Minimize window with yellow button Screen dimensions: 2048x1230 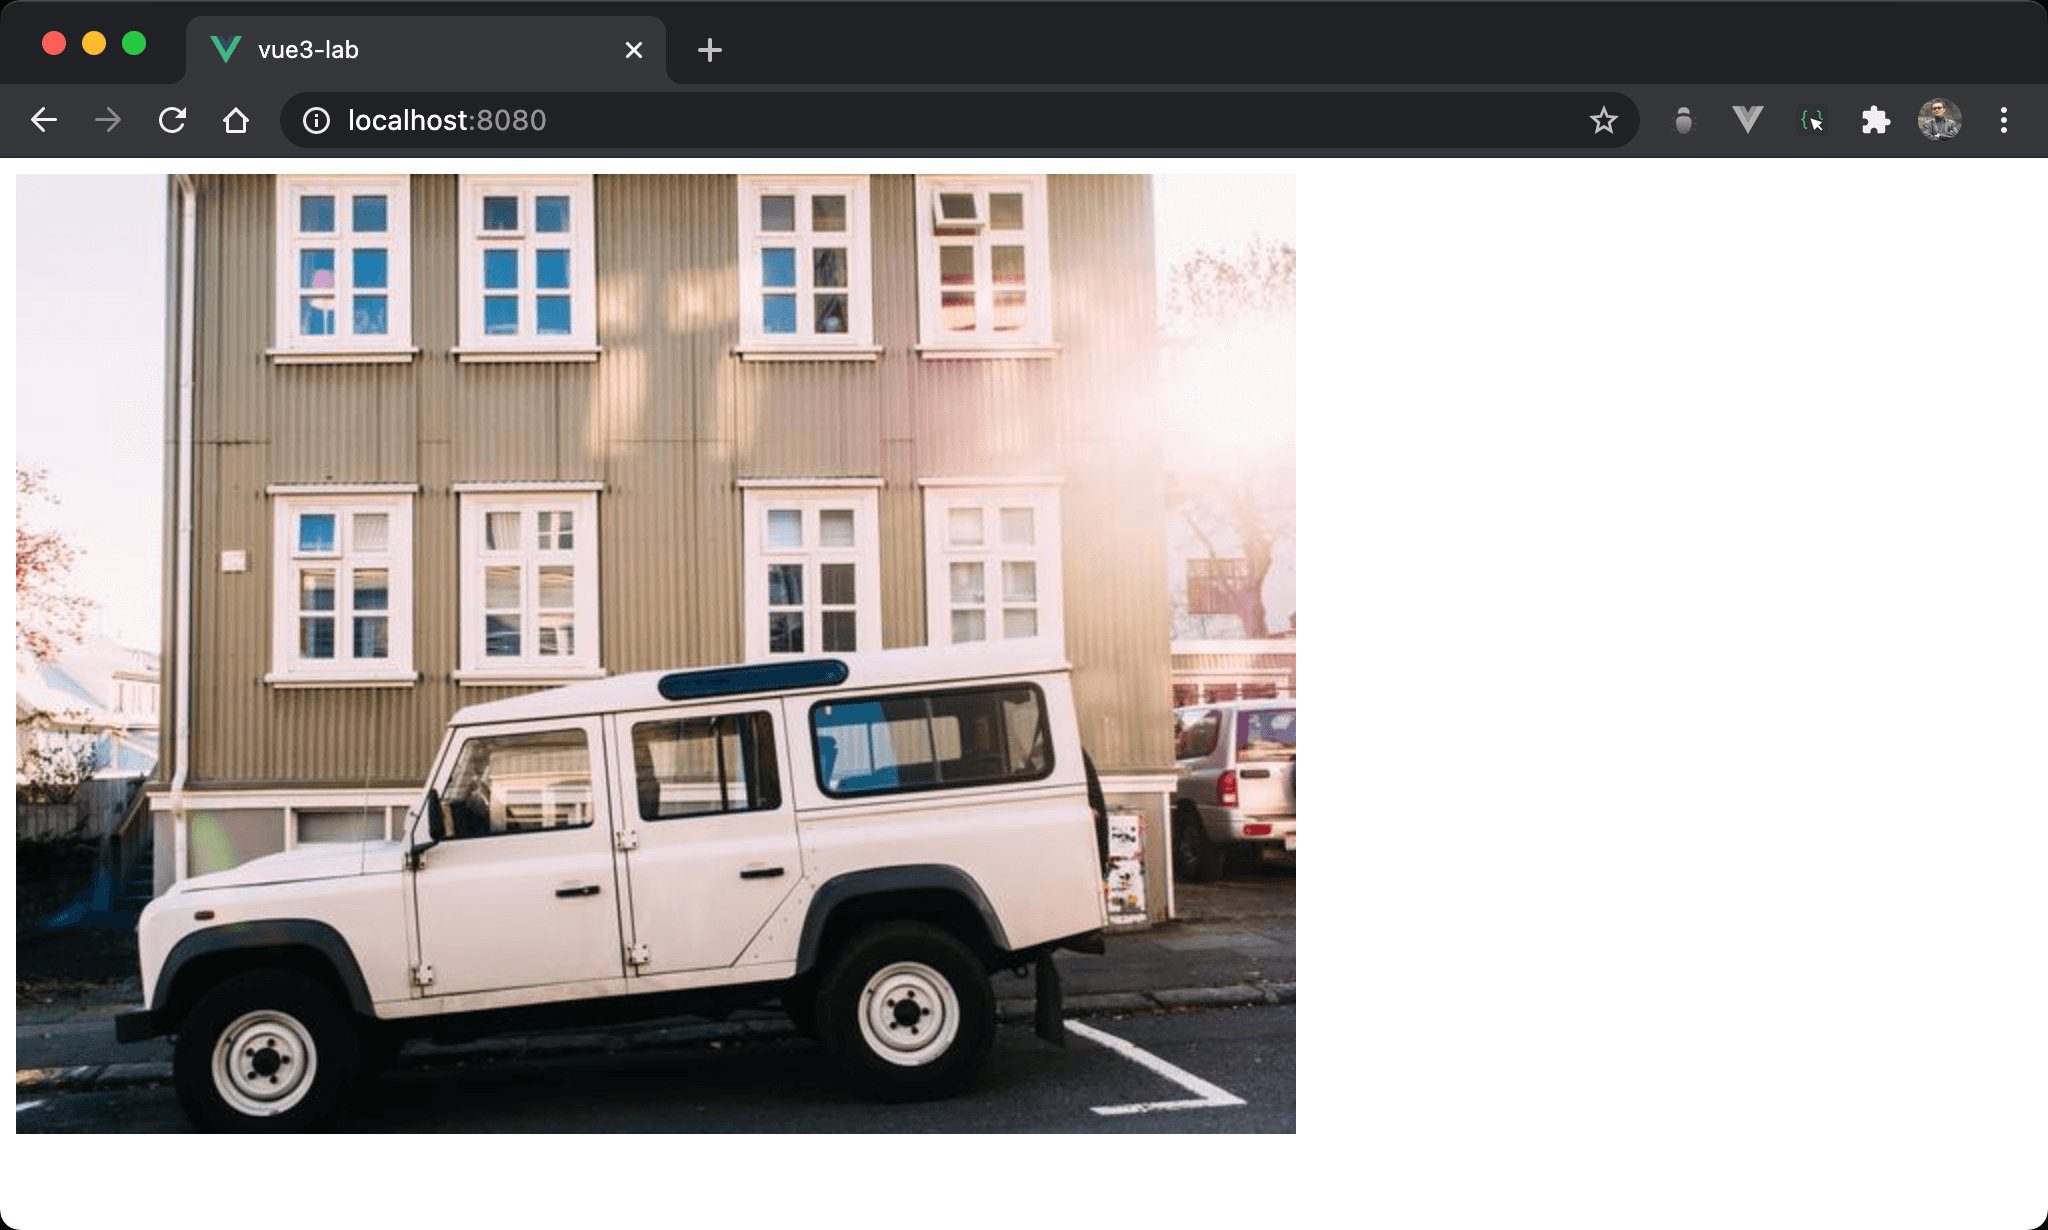point(94,44)
